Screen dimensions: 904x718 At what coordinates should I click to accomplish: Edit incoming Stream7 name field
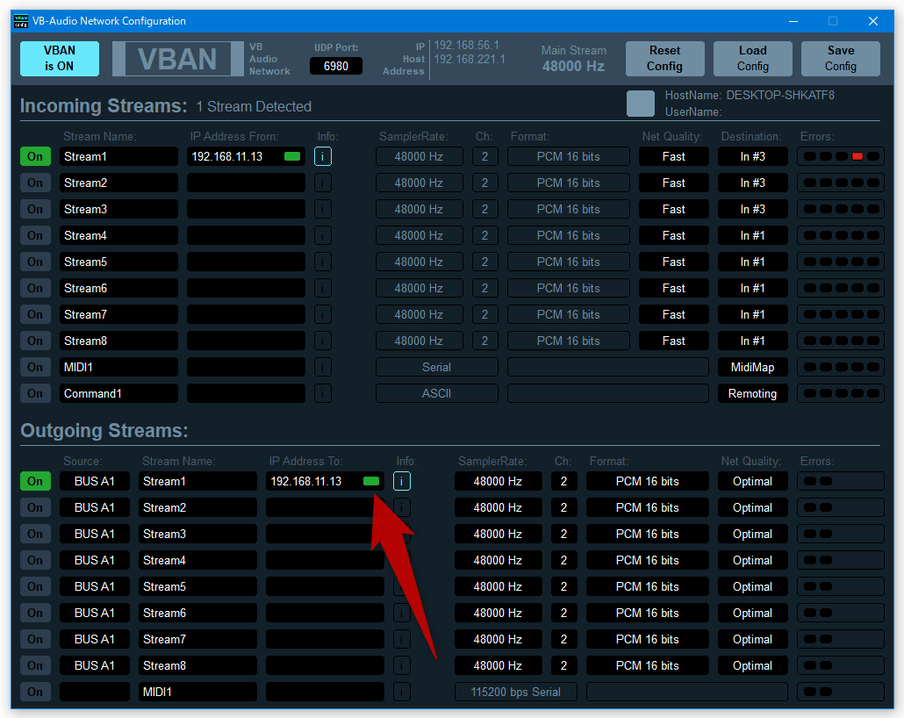(x=119, y=314)
